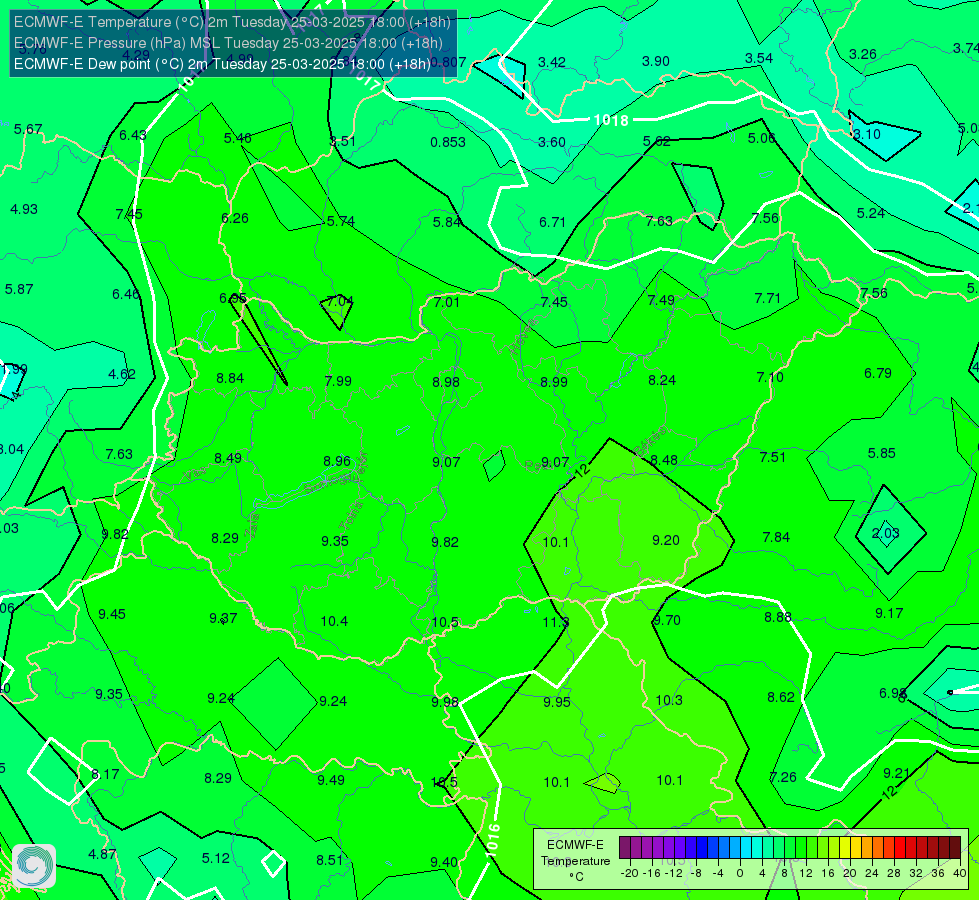
Task: Click the 8.17 temperature value
Action: (x=105, y=774)
